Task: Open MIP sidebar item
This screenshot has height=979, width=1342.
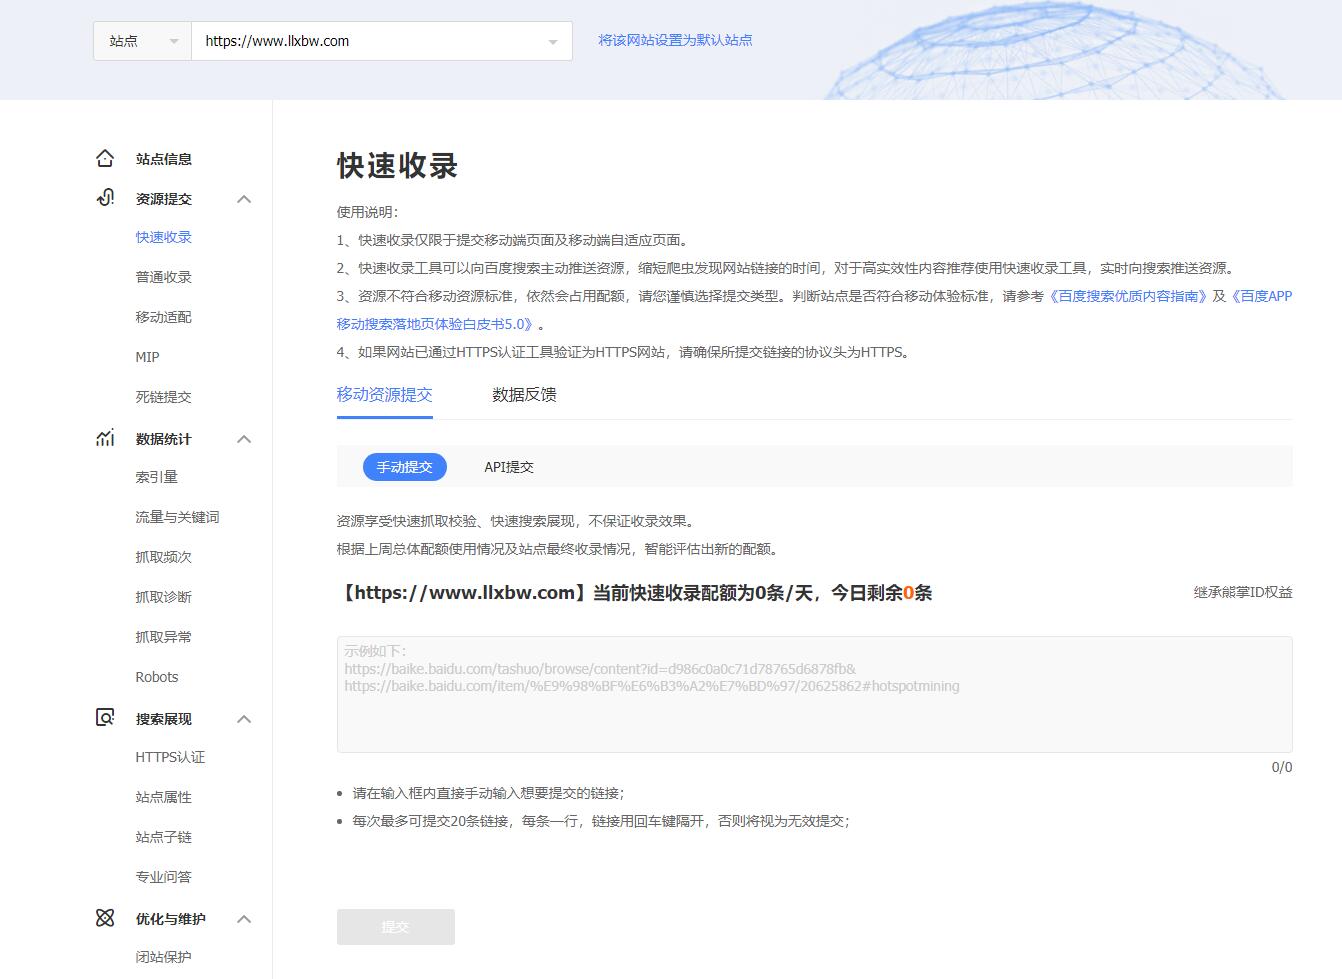Action: (148, 357)
